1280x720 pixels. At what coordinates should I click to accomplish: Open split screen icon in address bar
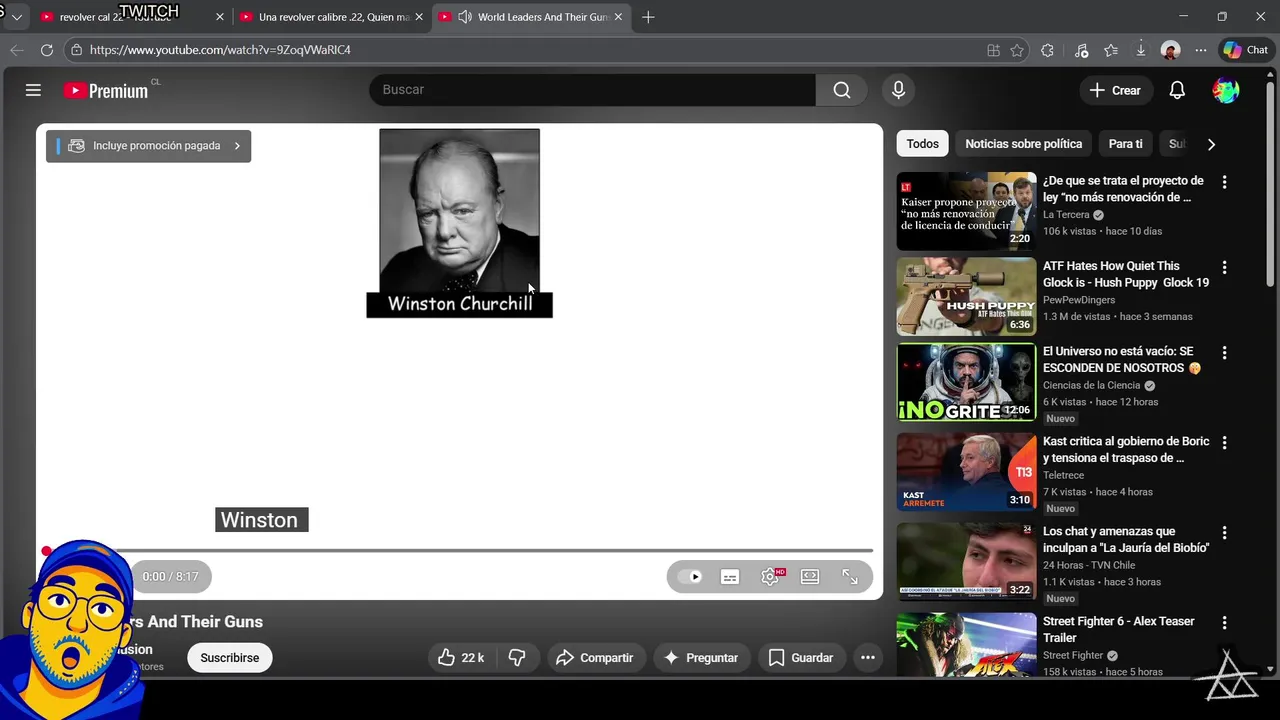(x=993, y=50)
